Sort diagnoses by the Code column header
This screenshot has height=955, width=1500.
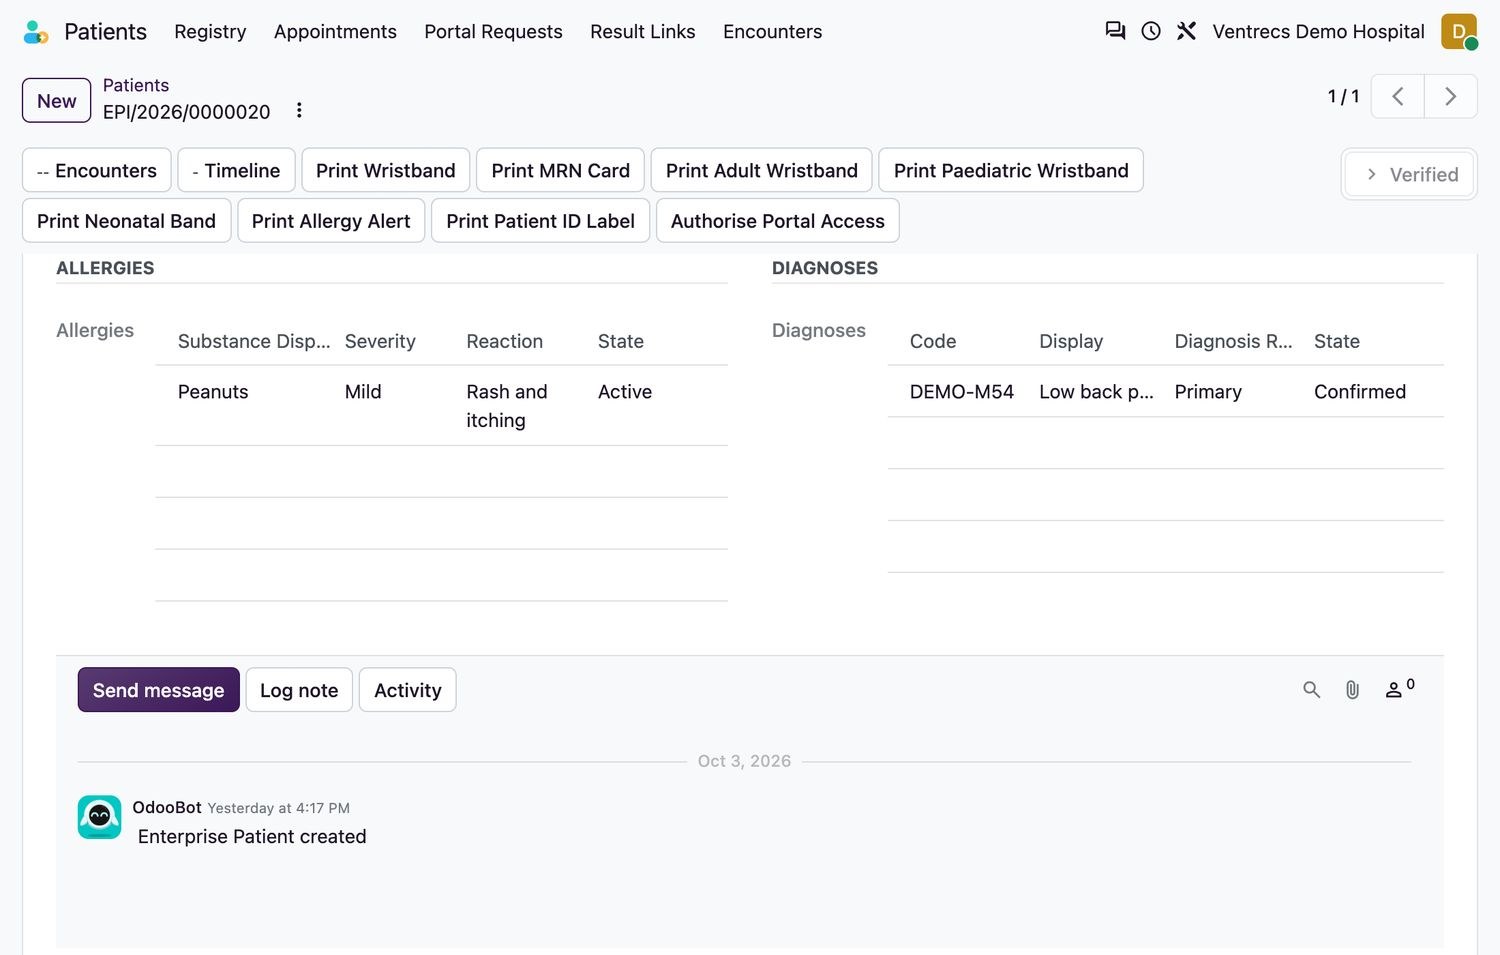[x=933, y=341]
